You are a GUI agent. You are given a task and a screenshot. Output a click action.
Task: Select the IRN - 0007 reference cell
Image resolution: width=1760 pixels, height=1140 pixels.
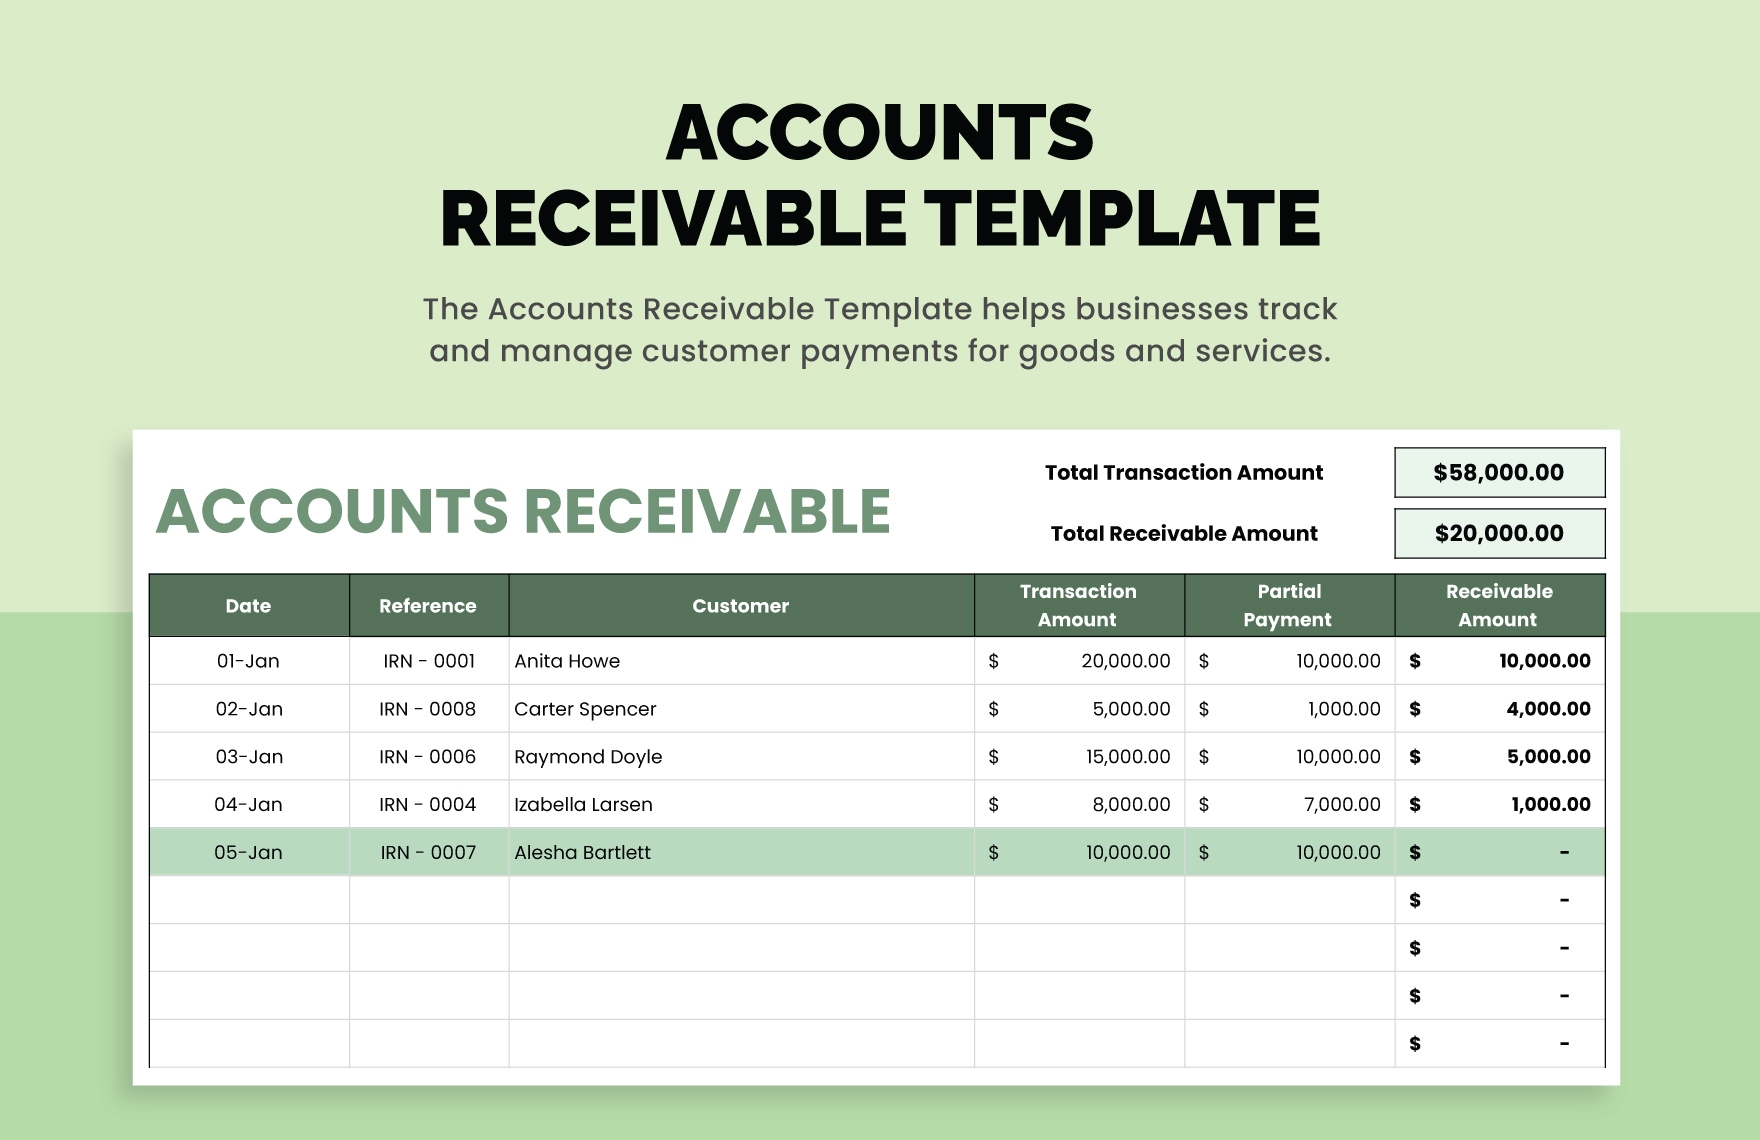click(x=427, y=852)
